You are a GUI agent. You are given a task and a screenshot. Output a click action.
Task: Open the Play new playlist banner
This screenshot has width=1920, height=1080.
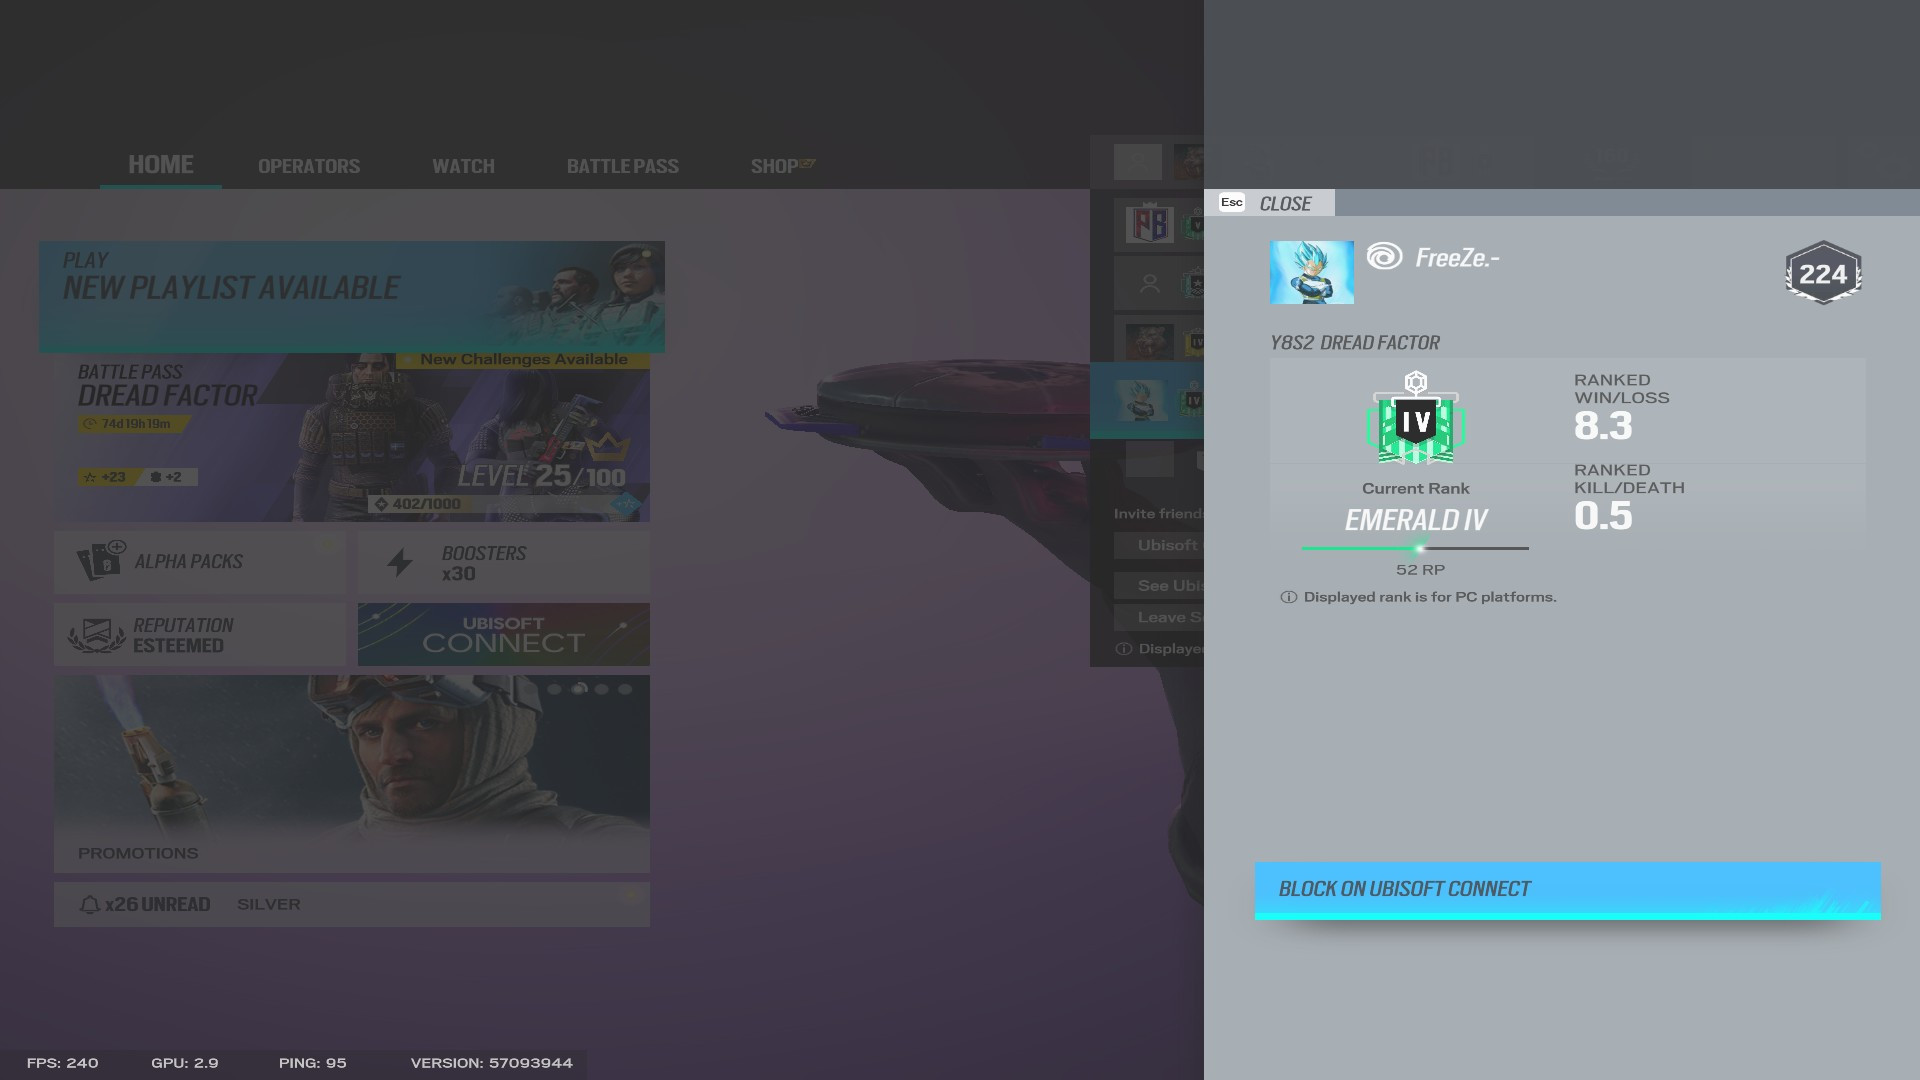[x=352, y=296]
